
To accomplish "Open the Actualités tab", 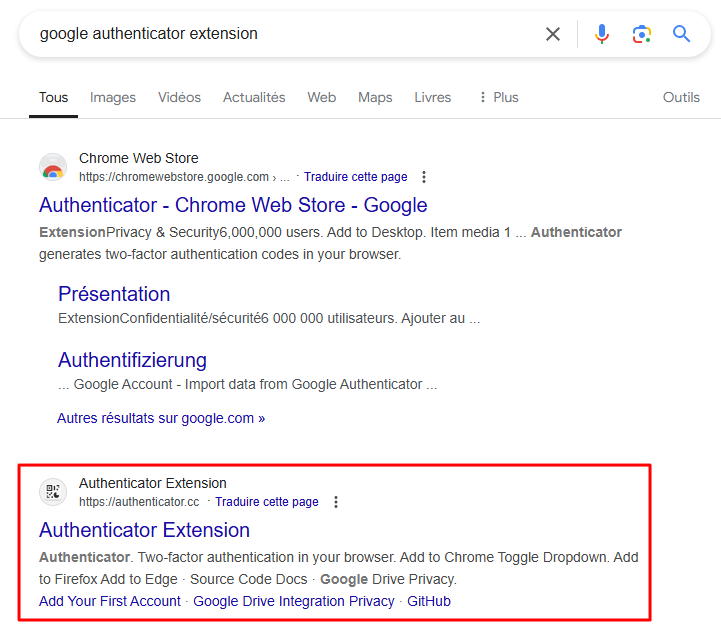I will [x=254, y=97].
